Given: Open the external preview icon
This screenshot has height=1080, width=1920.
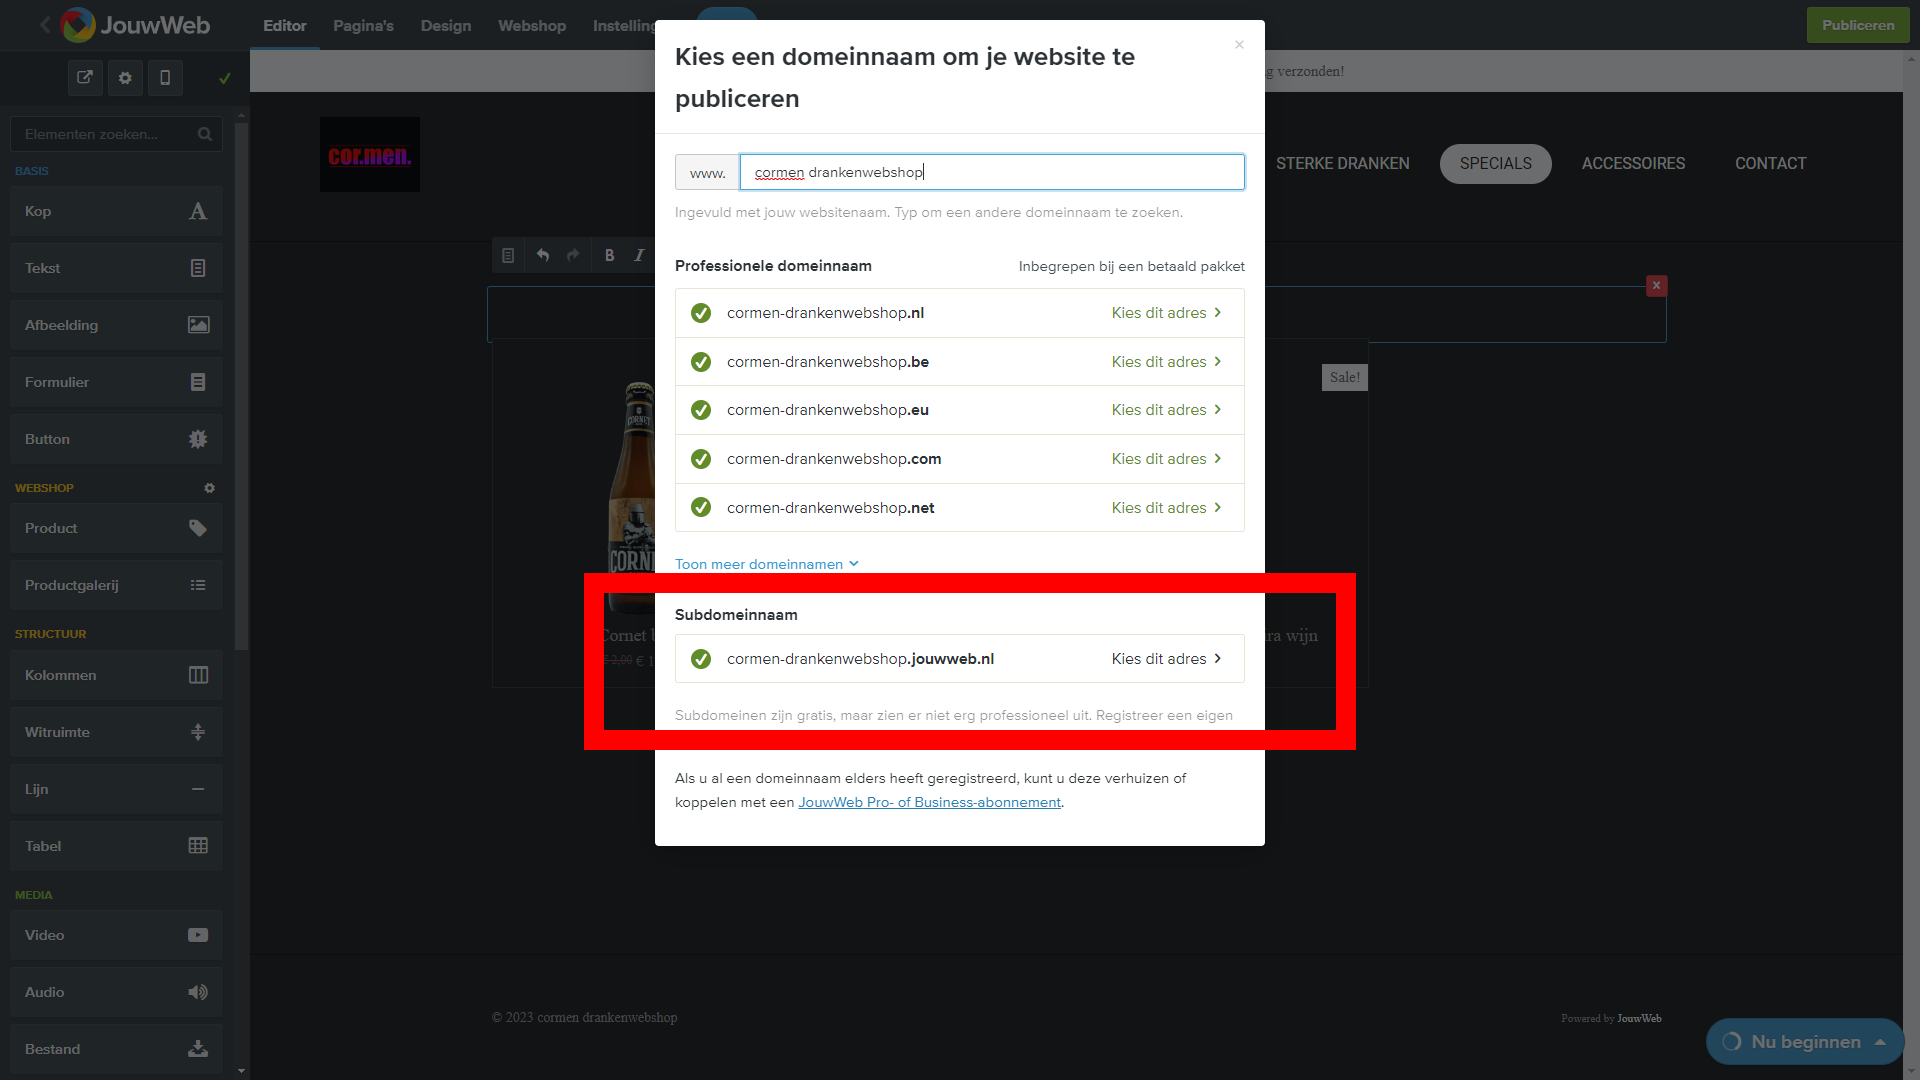Looking at the screenshot, I should [85, 77].
